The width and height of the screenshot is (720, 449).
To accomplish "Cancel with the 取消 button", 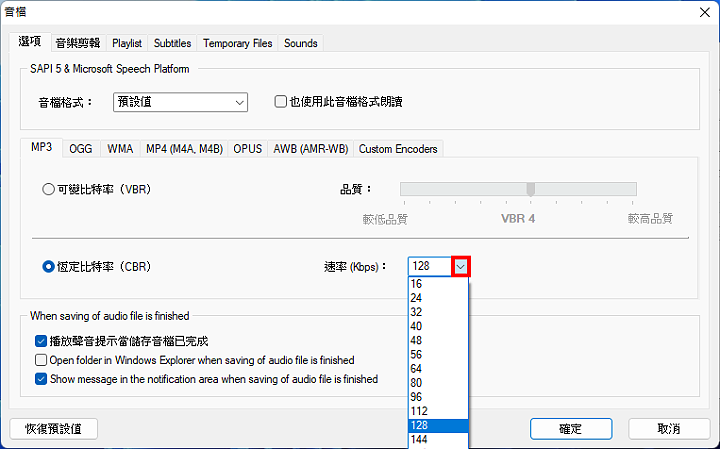I will 669,429.
